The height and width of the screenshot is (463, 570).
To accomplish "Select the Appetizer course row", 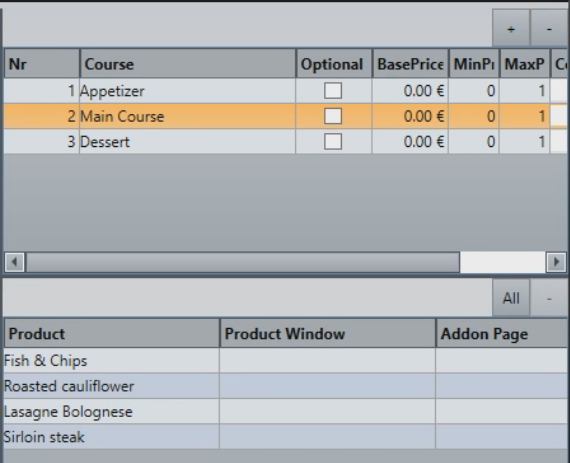I will [285, 91].
